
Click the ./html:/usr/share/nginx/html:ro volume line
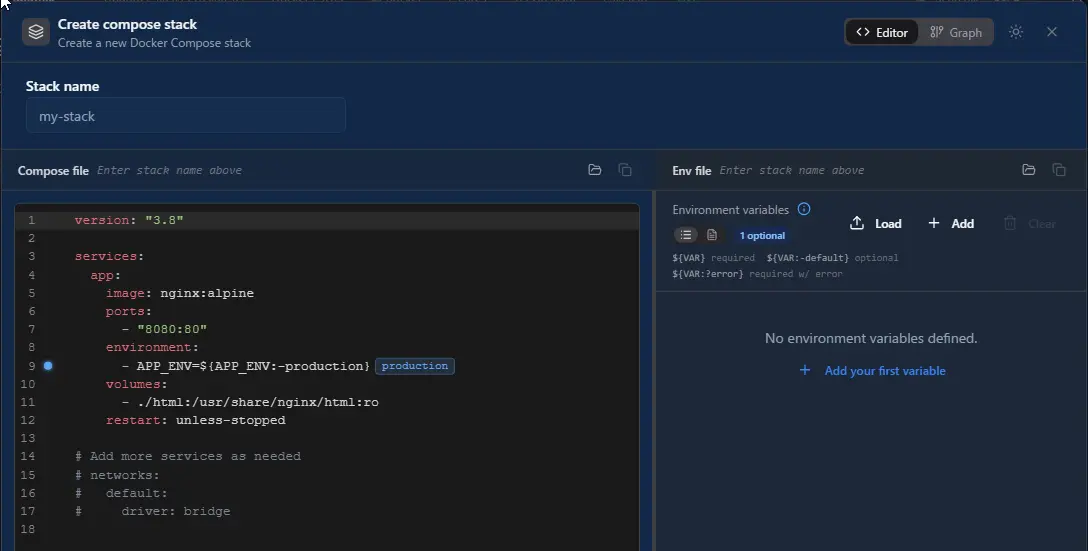point(257,402)
